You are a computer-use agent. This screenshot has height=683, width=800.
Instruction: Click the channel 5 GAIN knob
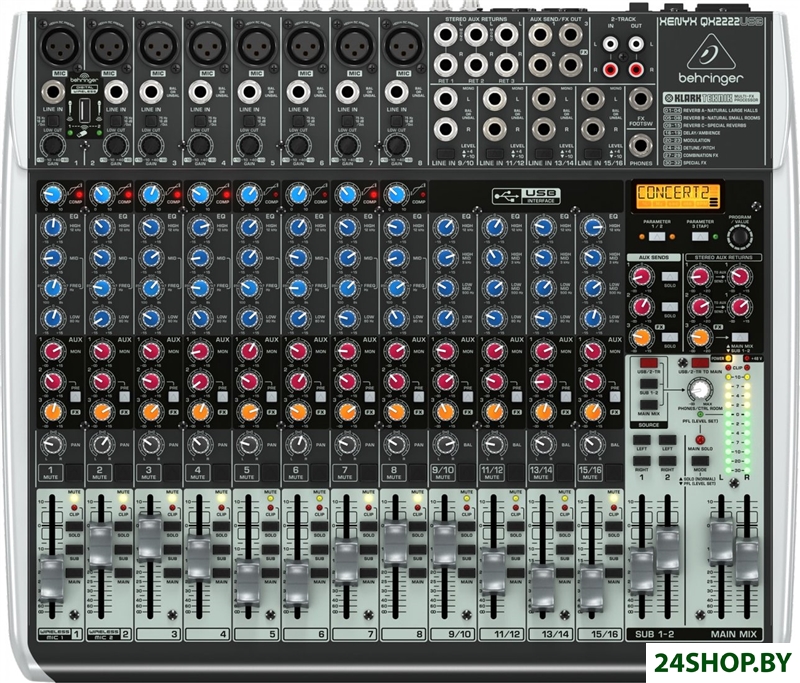pos(249,146)
